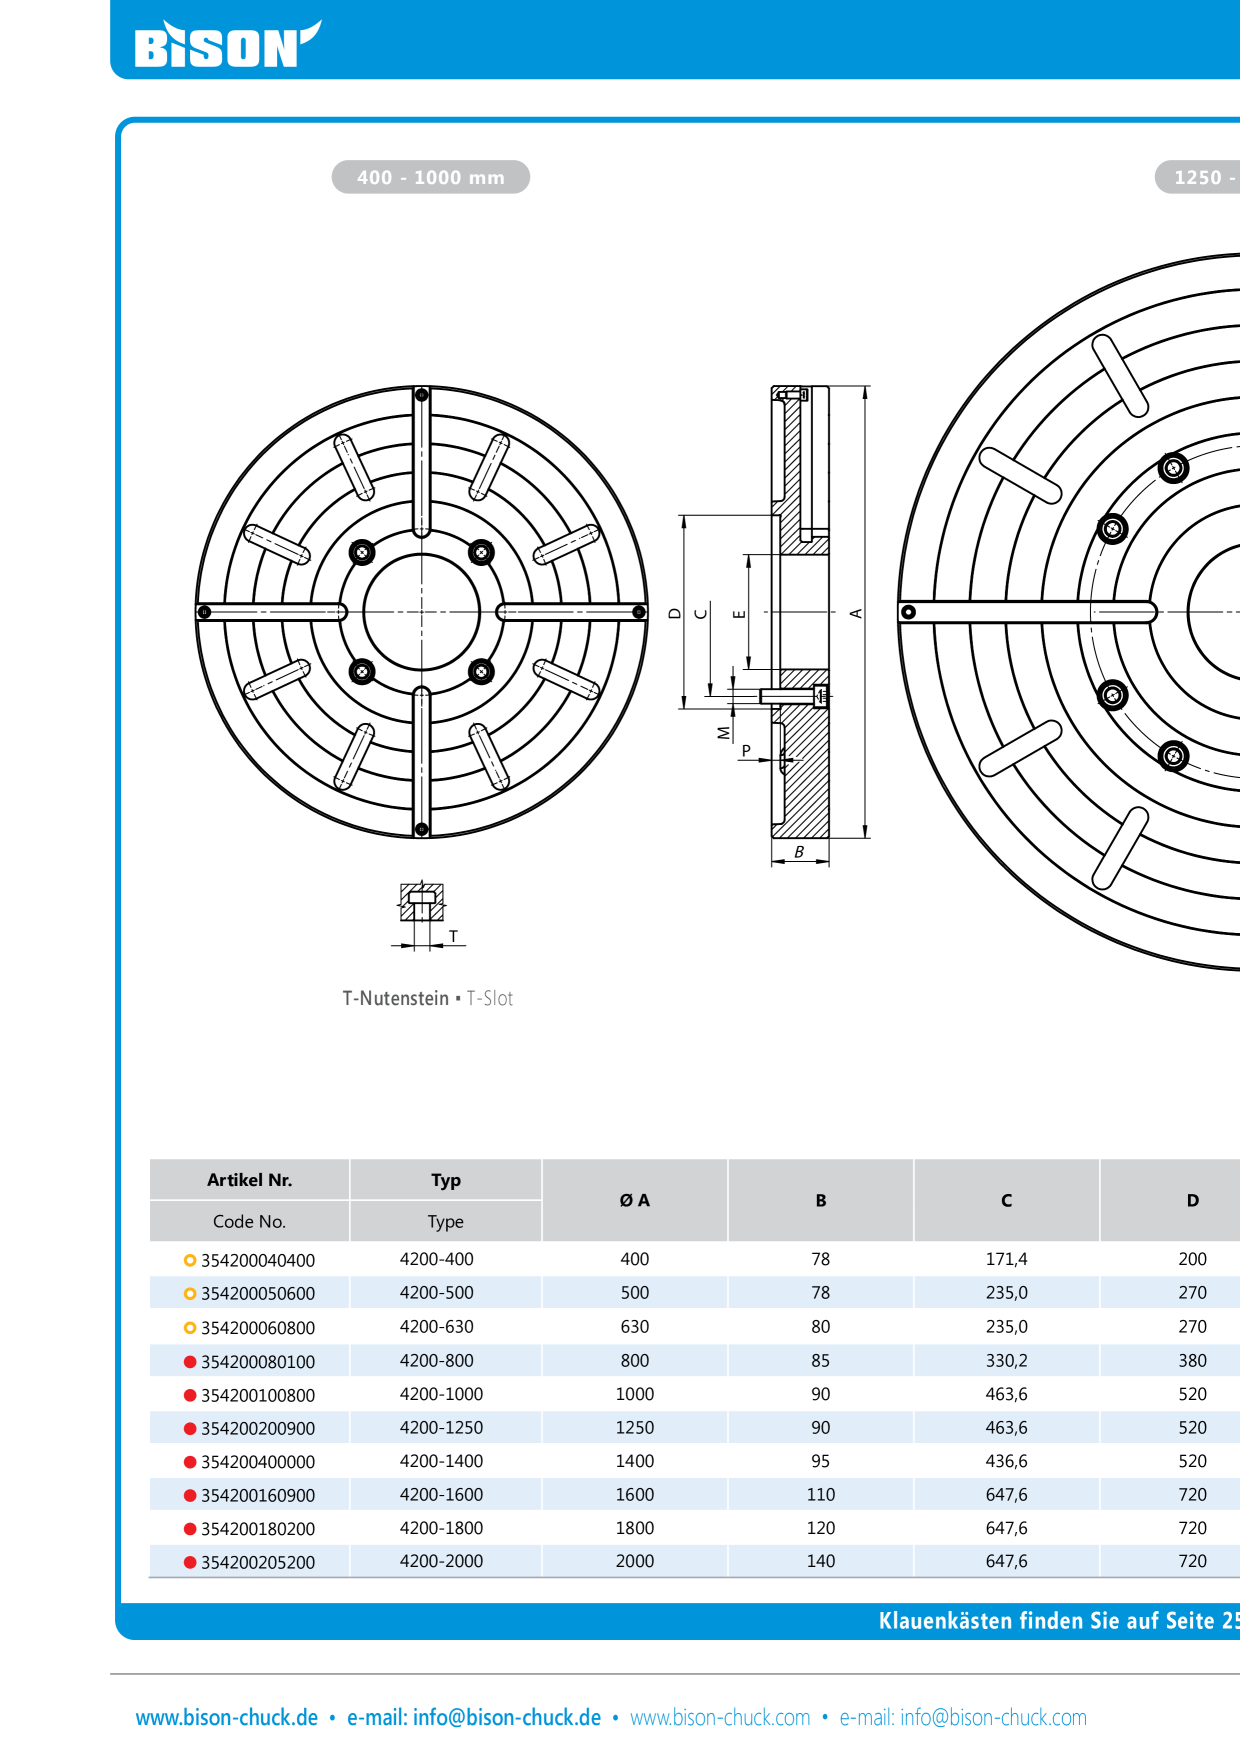
Task: Select article number 354200050600
Action: 258,1294
